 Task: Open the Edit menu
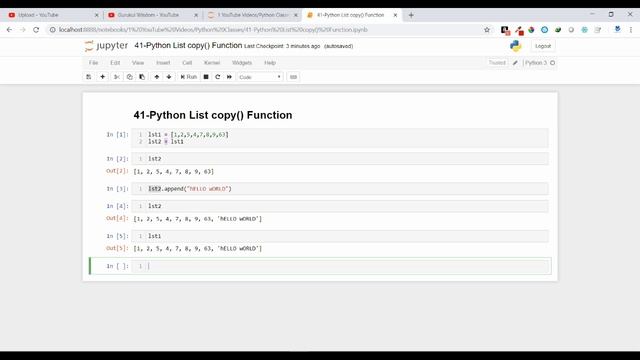pos(115,63)
